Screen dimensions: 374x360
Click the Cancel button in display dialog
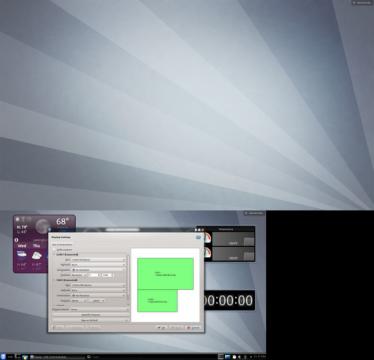click(x=193, y=328)
